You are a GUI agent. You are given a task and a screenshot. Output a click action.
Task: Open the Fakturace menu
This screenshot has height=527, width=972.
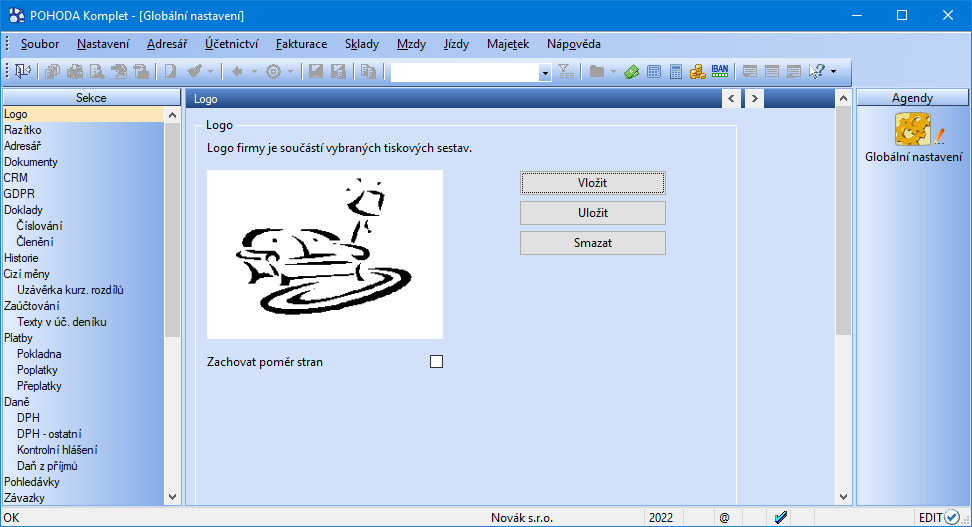(301, 44)
